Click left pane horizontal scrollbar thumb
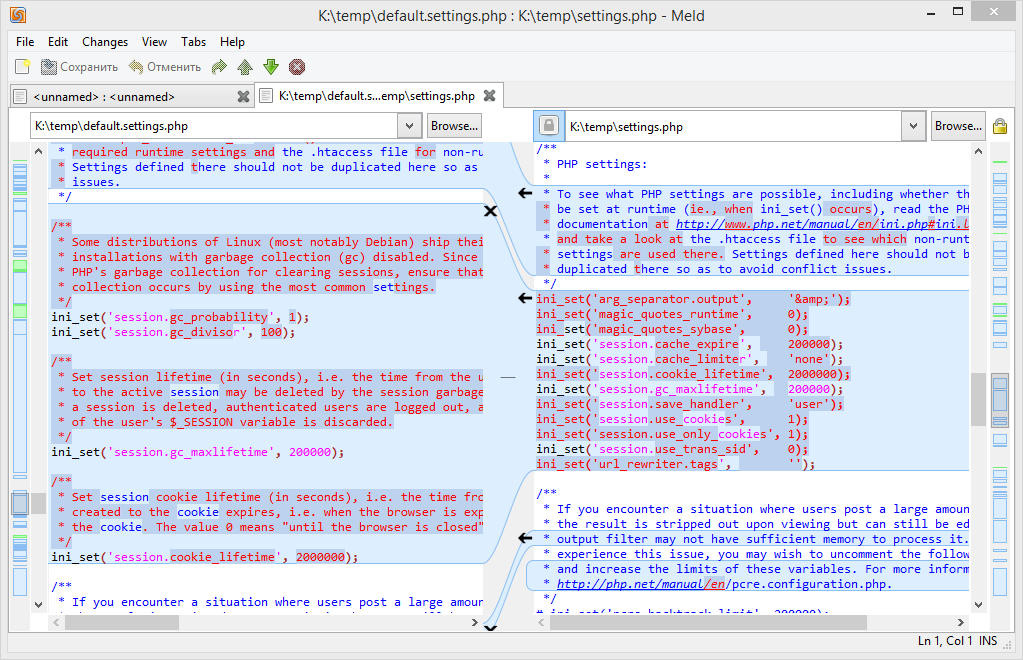This screenshot has width=1023, height=660. tap(121, 623)
